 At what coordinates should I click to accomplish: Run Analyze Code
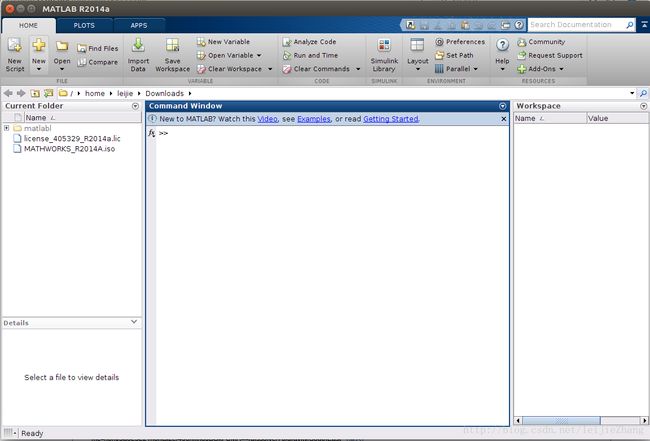(309, 42)
